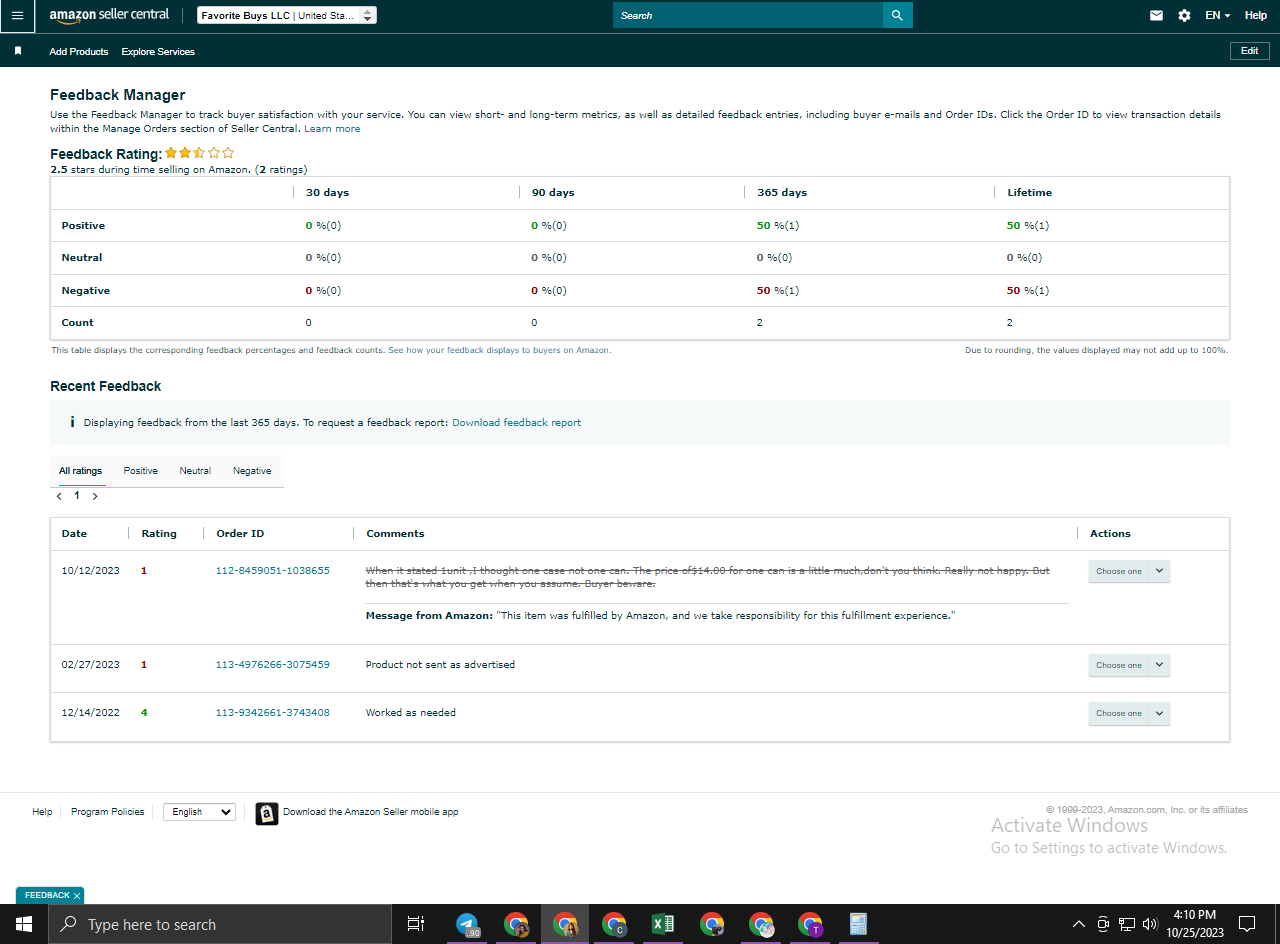Click the network tray icon
Viewport: 1280px width, 944px height.
[1127, 924]
